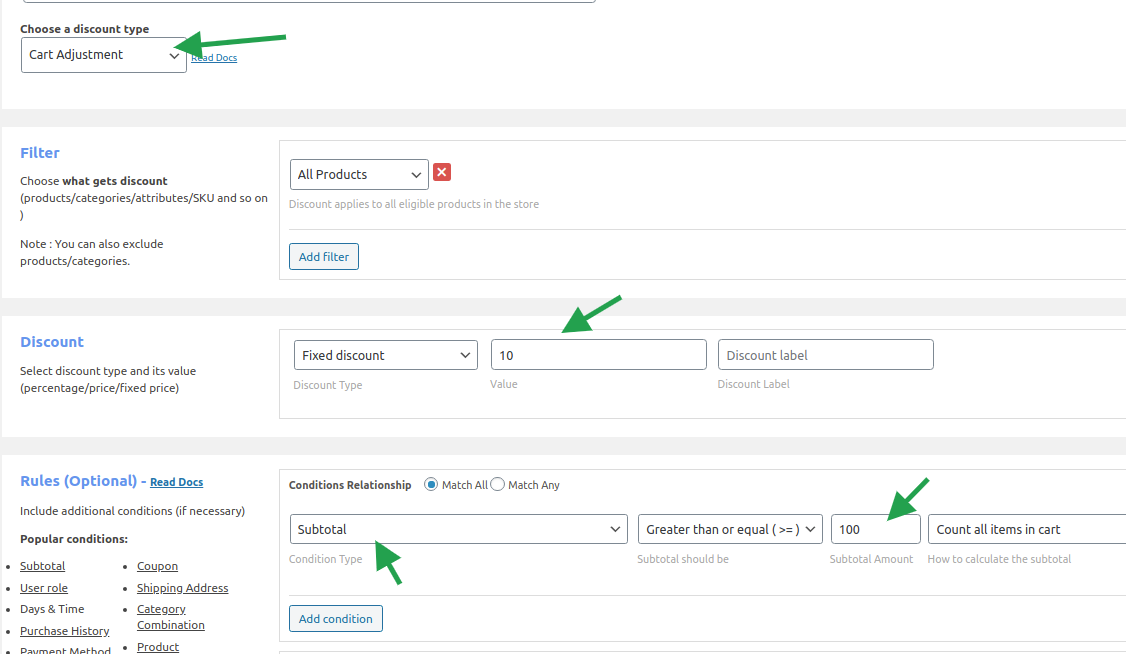
Task: Open the Cart Adjustment discount type dropdown
Action: point(103,55)
